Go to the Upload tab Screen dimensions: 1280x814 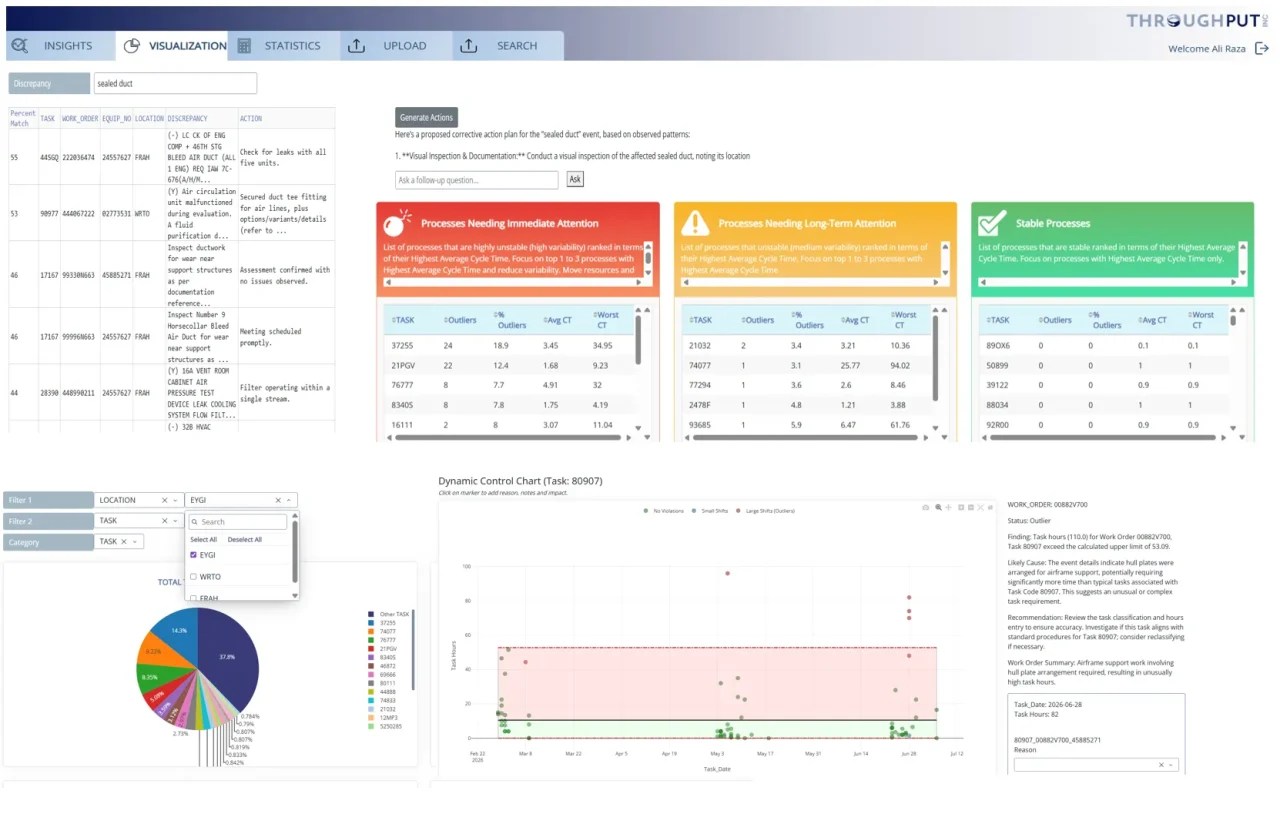[x=394, y=46]
